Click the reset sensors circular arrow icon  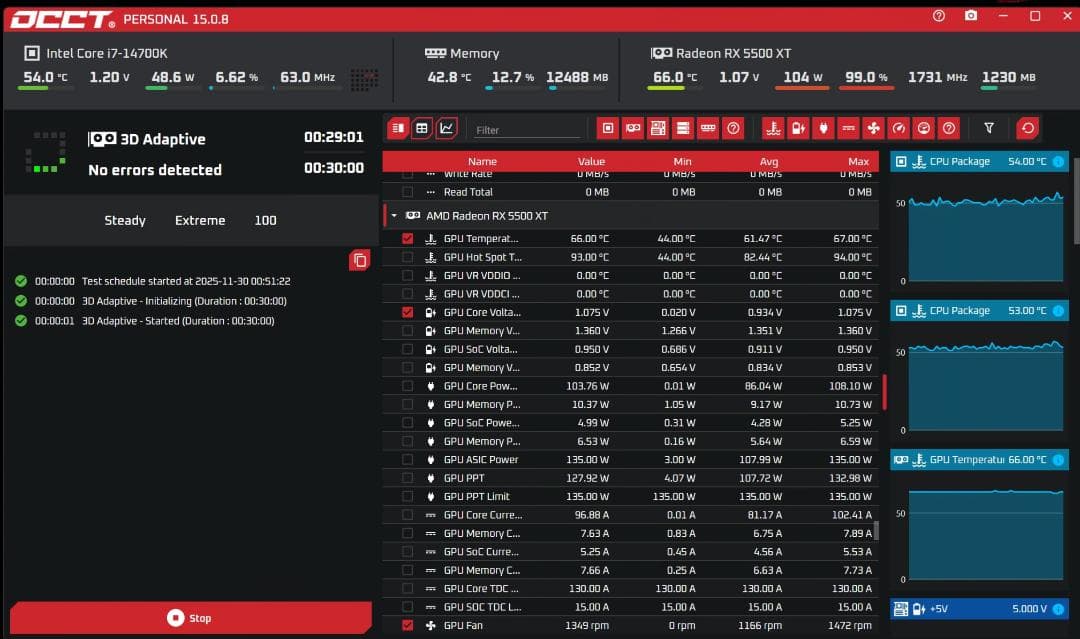[1029, 128]
